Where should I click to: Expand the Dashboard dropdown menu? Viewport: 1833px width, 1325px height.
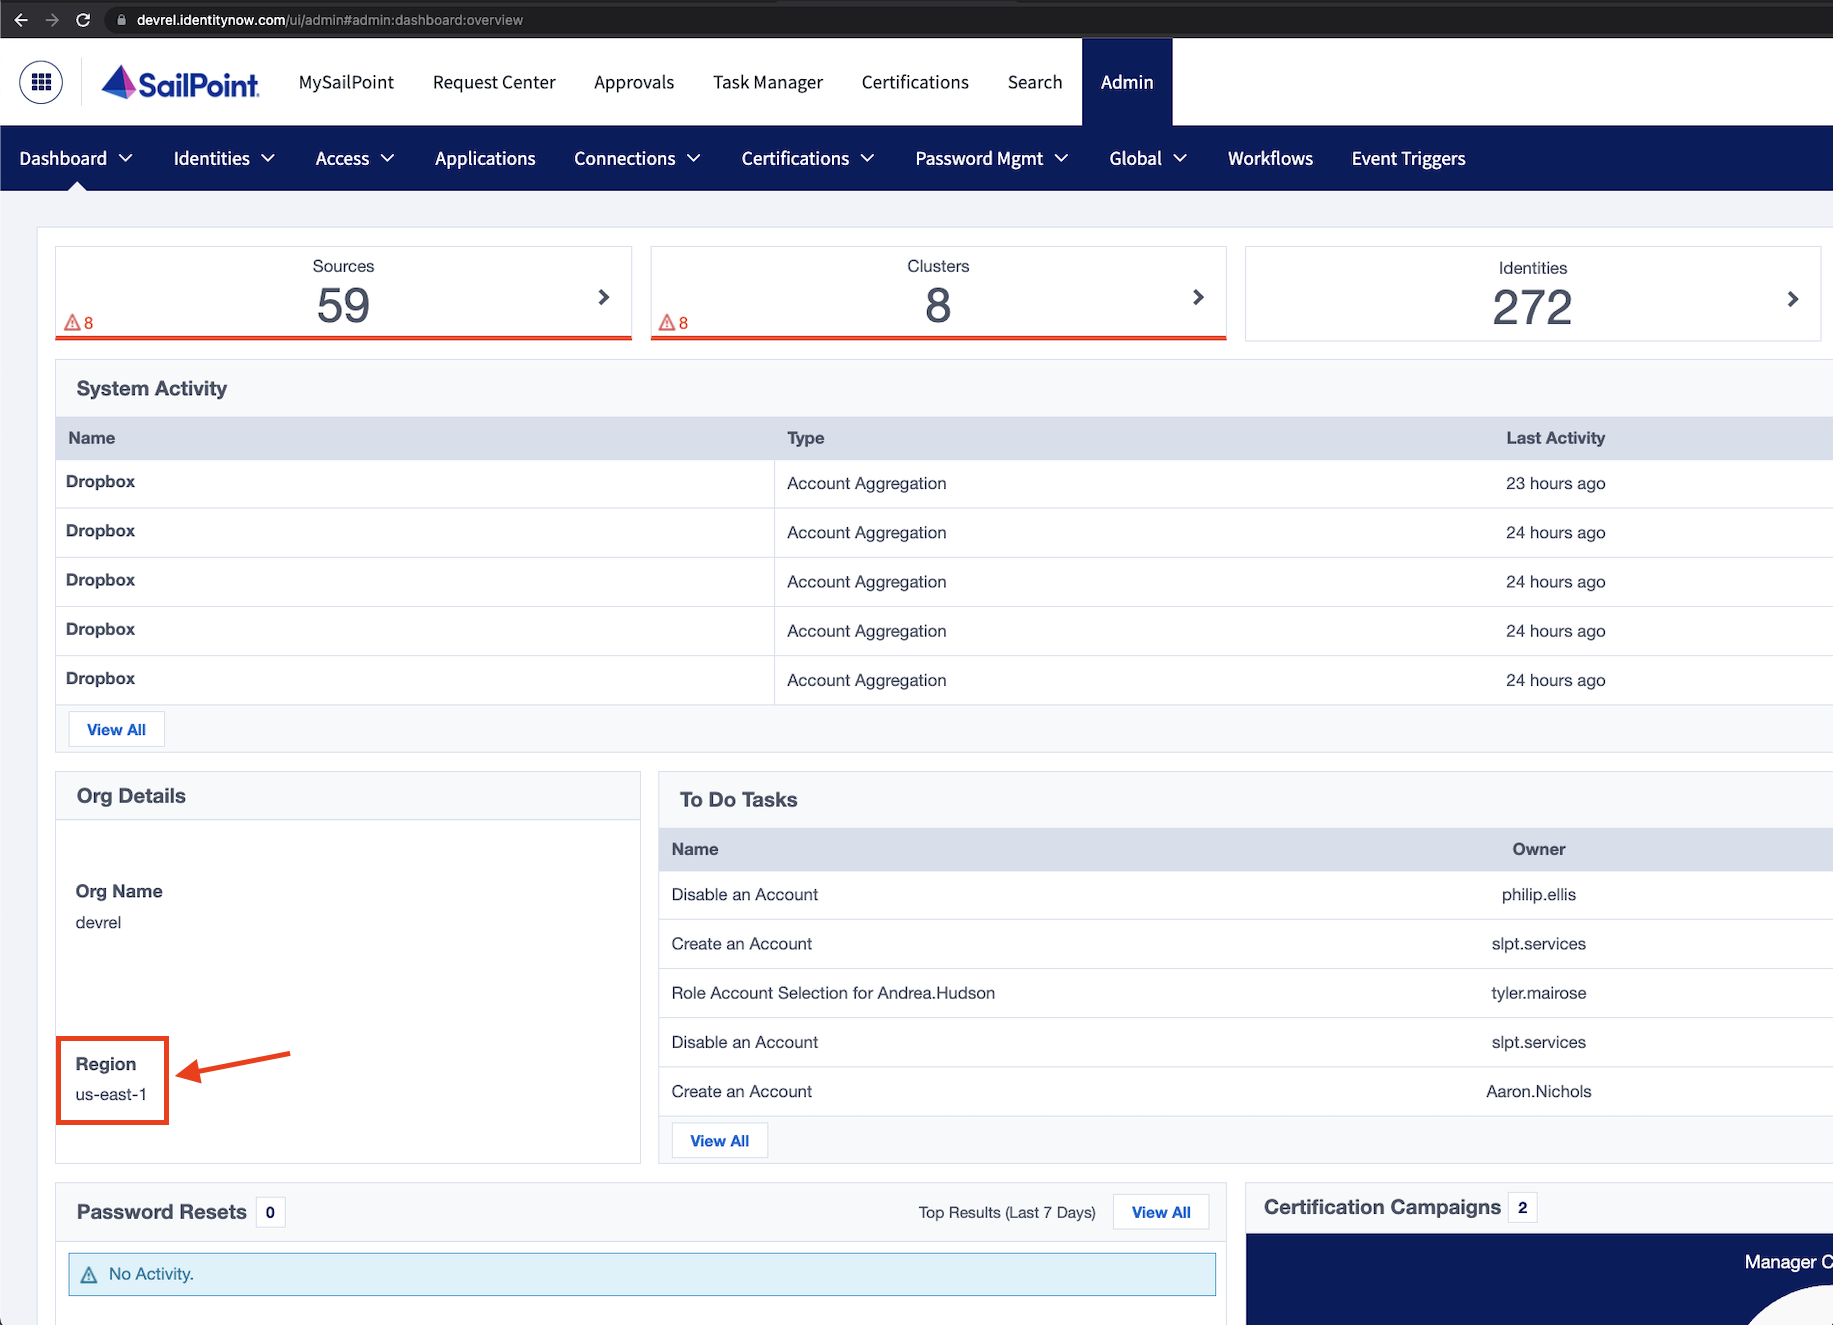pyautogui.click(x=76, y=158)
